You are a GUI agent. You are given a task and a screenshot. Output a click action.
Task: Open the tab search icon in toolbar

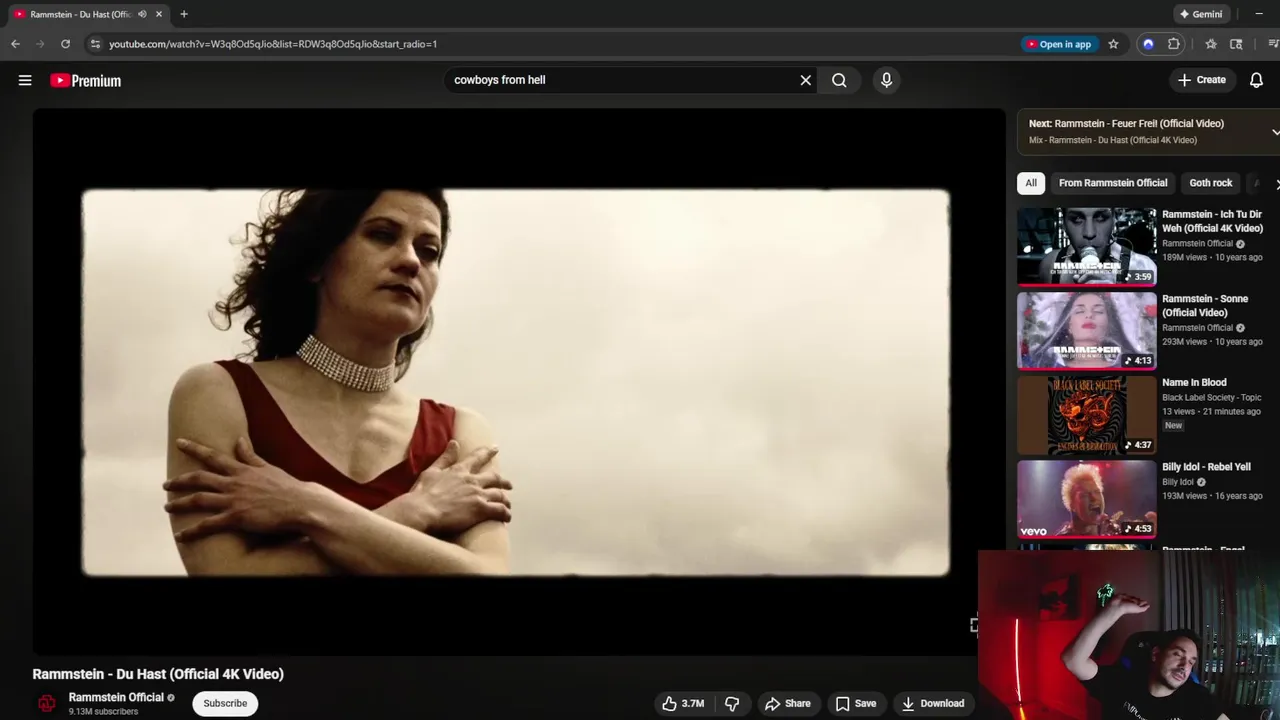tap(1236, 44)
